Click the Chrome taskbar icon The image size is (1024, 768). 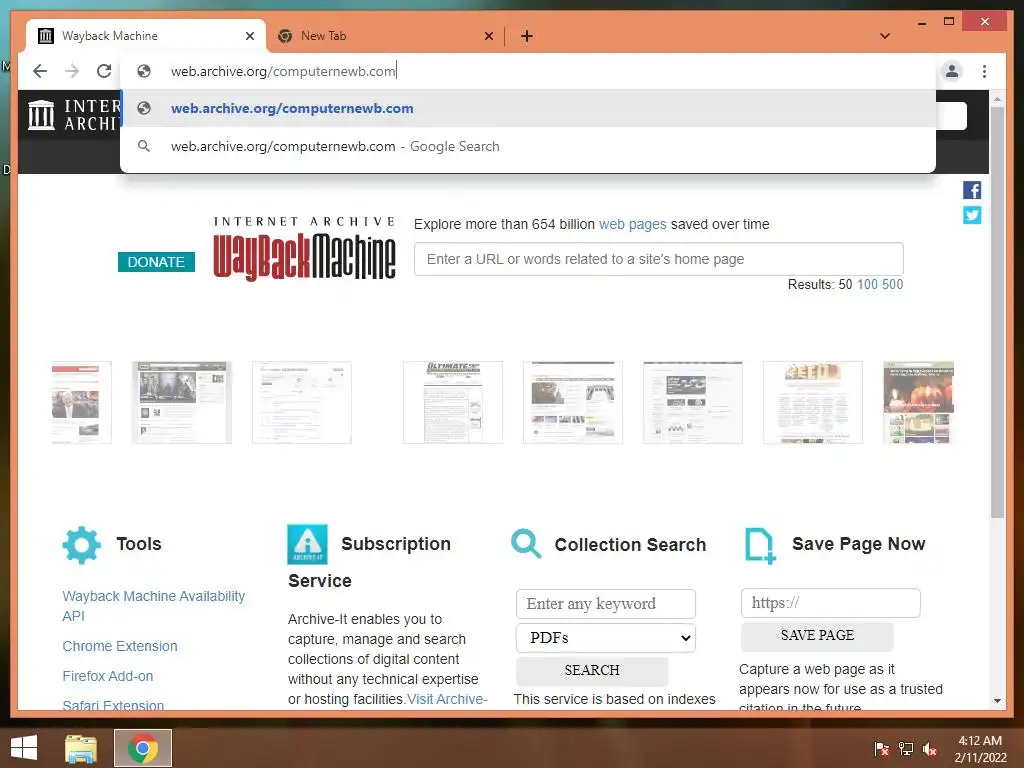point(143,748)
